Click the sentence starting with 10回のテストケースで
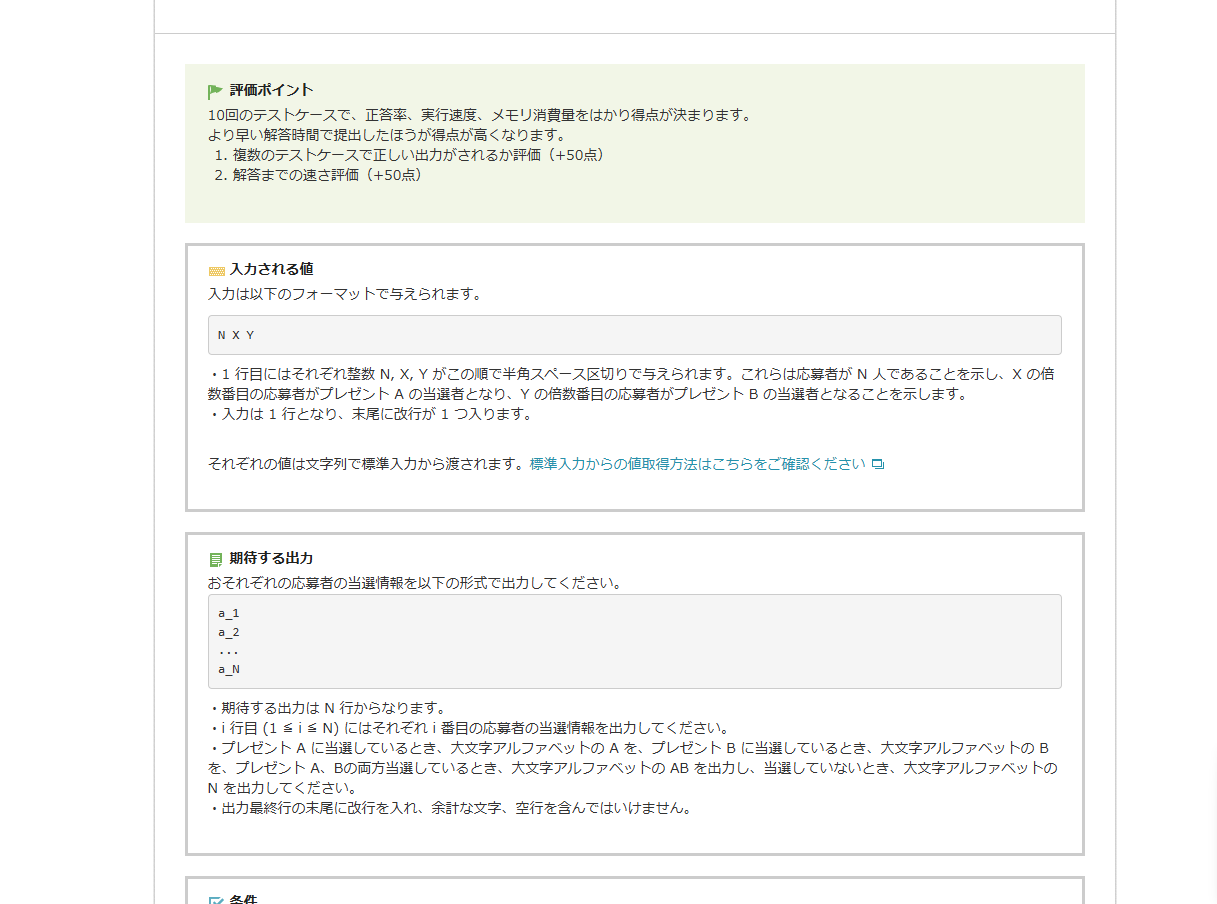Viewport: 1217px width, 904px height. (x=479, y=115)
